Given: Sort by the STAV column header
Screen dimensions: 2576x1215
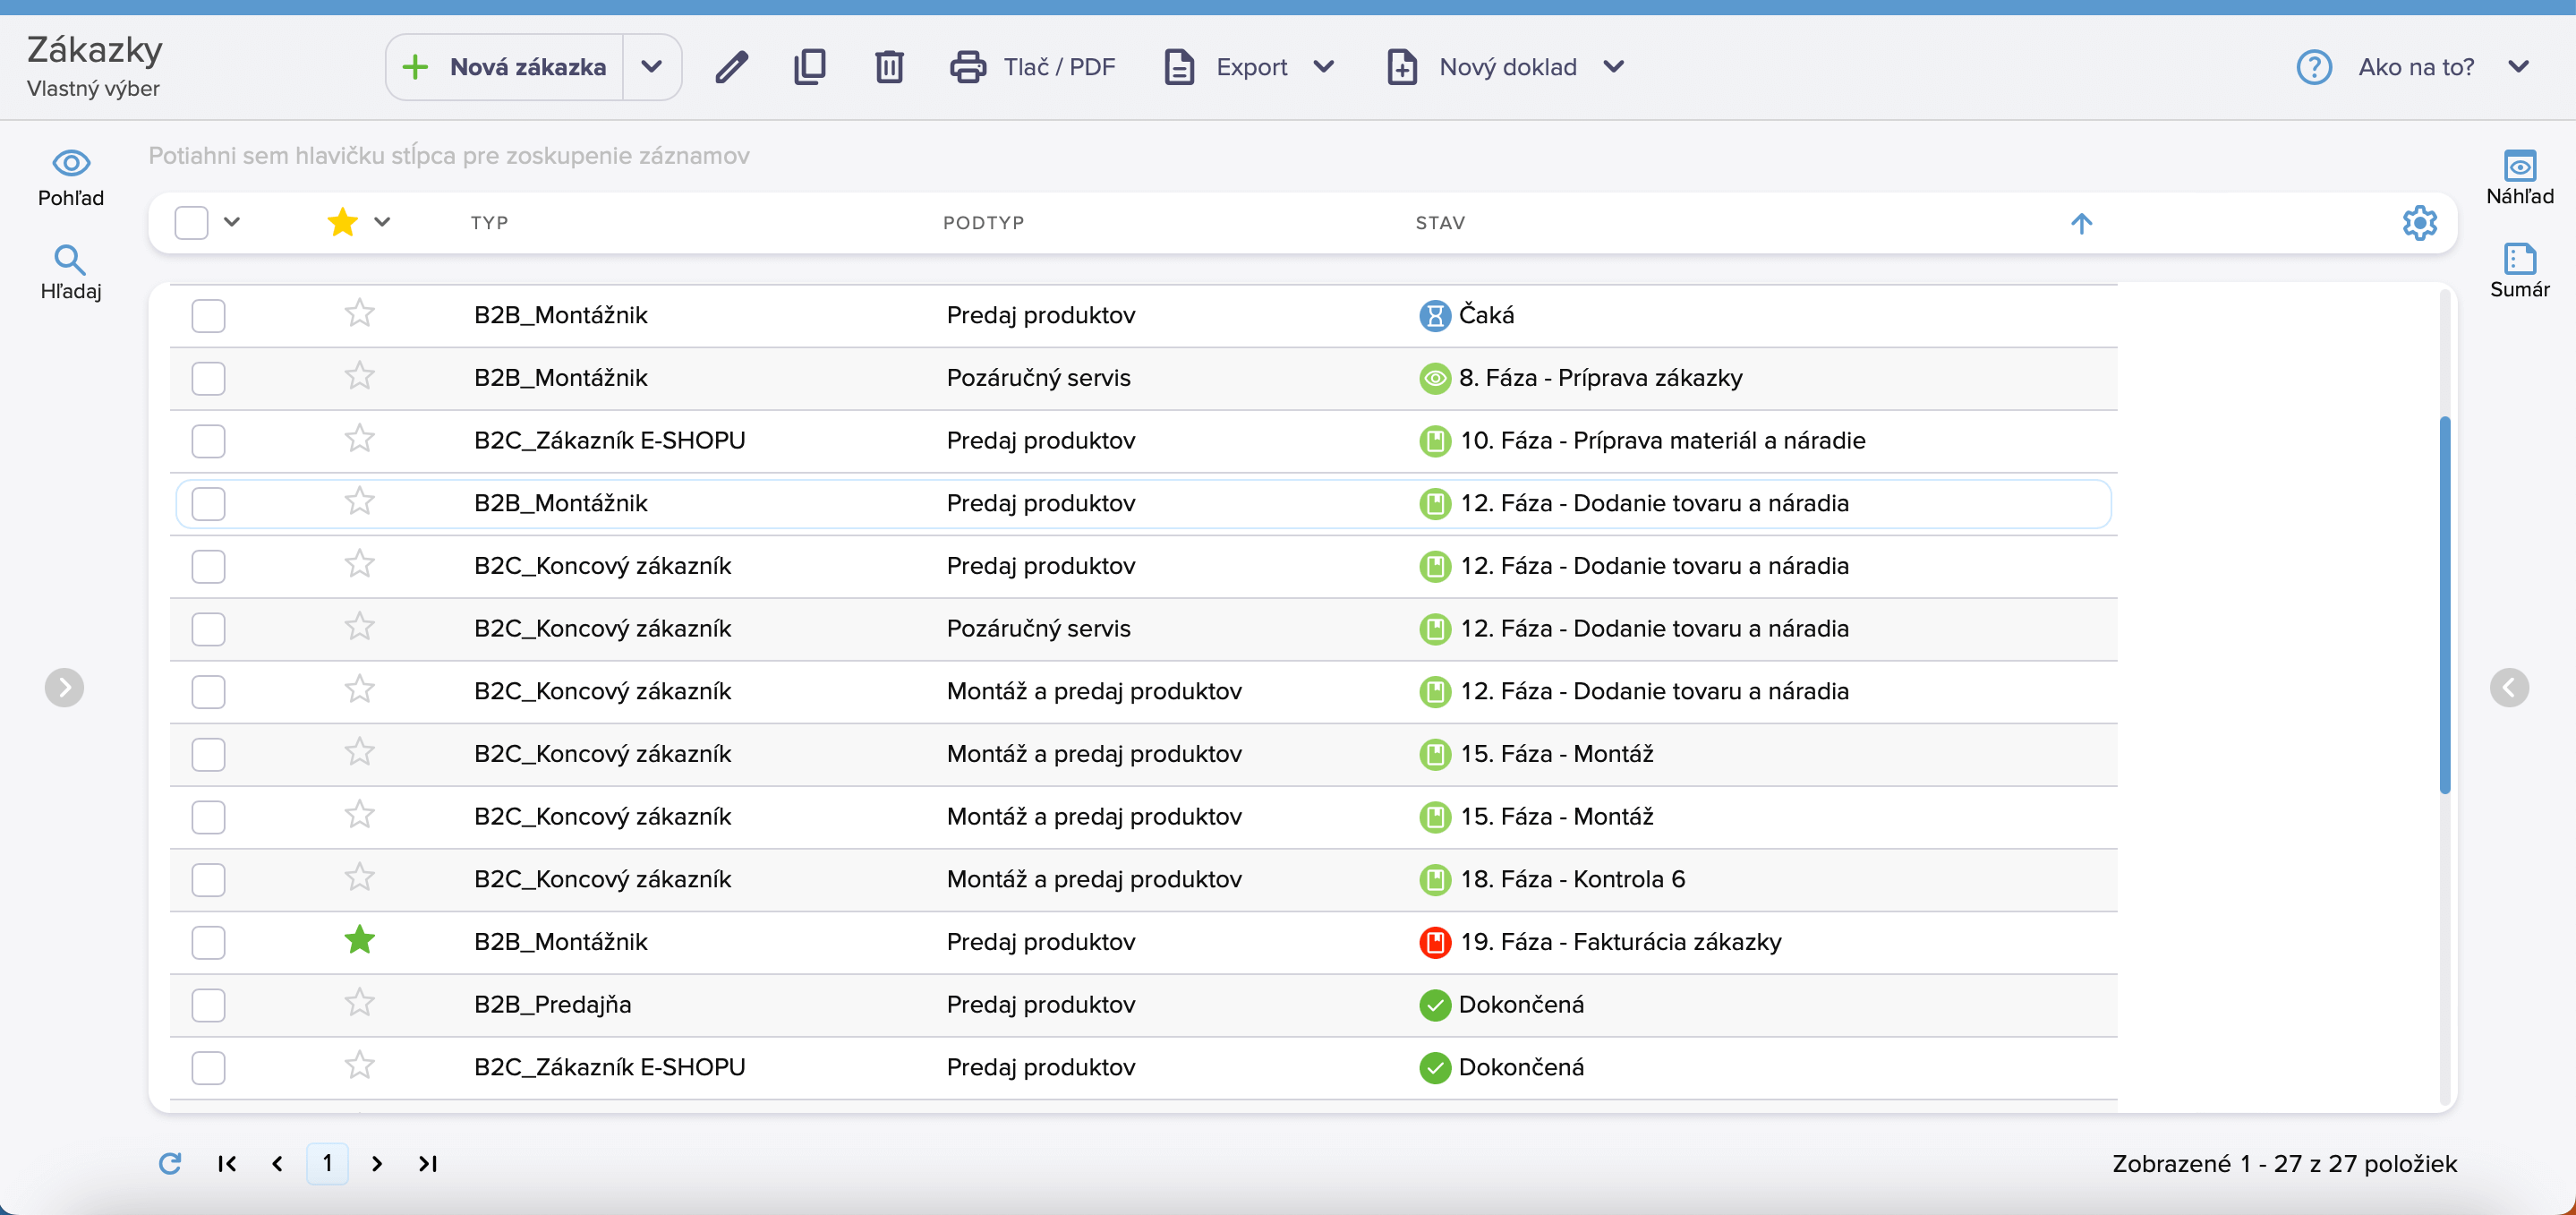Looking at the screenshot, I should pos(1440,223).
